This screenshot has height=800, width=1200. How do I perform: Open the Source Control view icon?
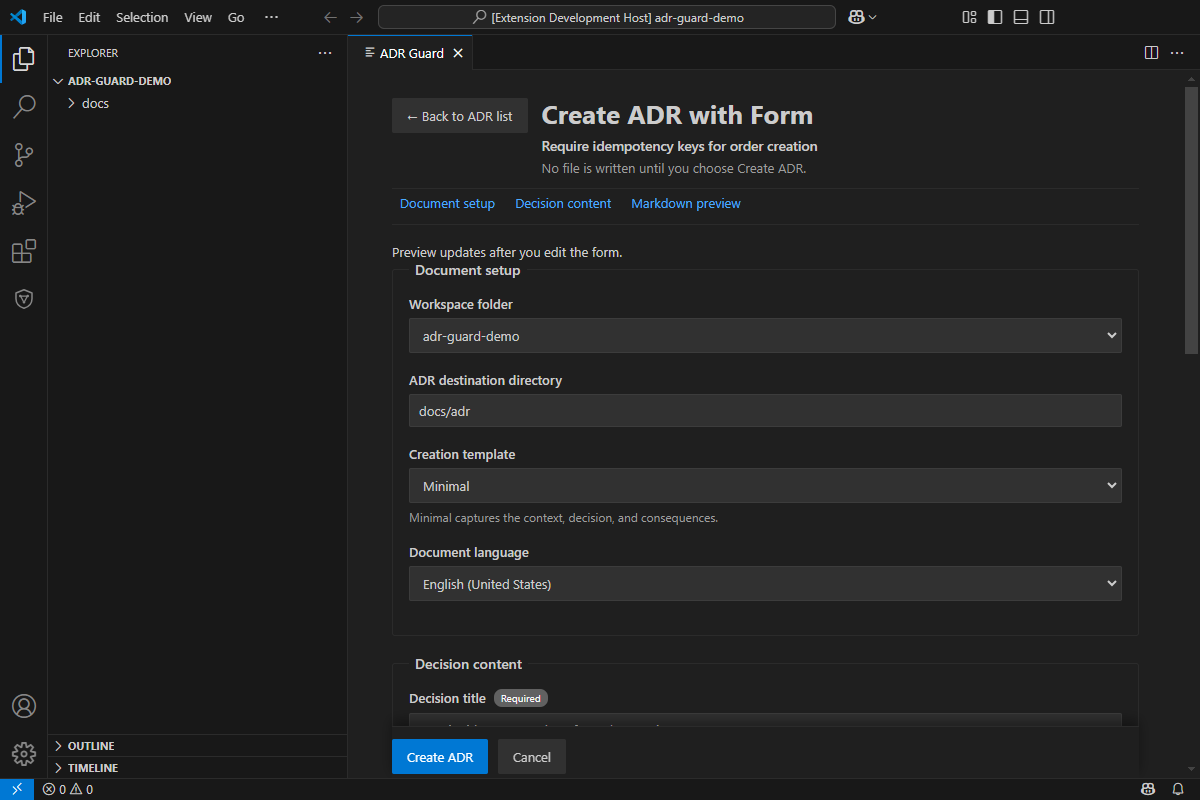(24, 155)
